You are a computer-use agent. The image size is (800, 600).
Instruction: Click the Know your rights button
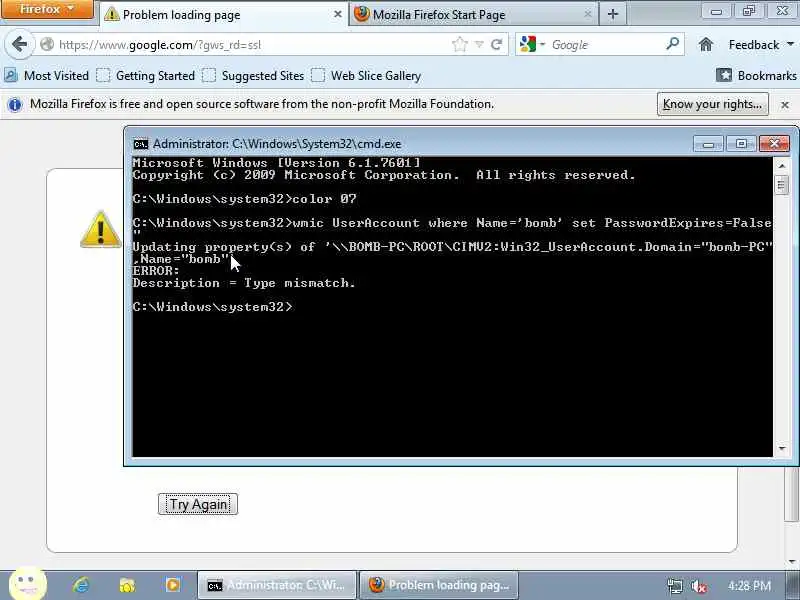pos(712,104)
